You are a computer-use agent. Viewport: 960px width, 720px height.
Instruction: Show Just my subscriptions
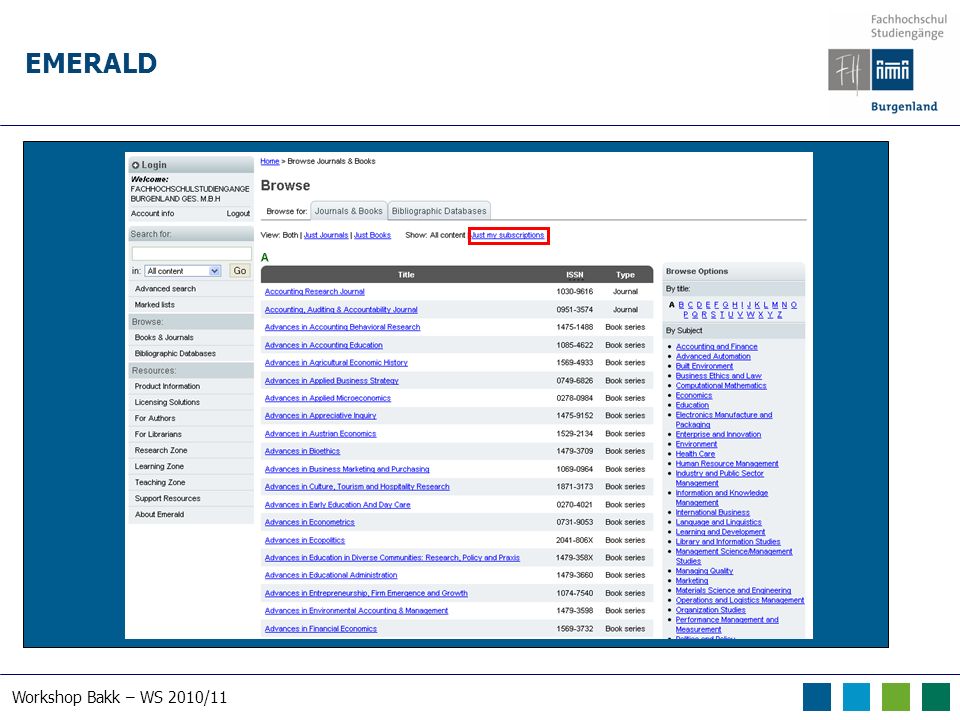tap(508, 235)
